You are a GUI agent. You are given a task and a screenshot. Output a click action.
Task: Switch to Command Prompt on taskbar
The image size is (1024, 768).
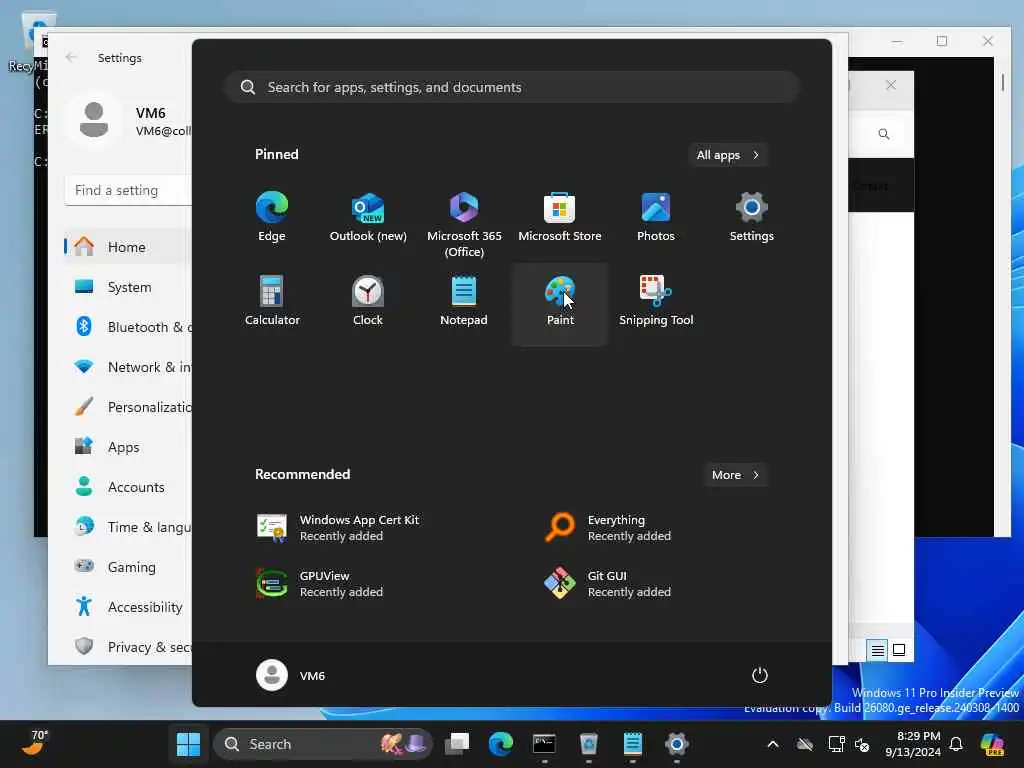(545, 744)
